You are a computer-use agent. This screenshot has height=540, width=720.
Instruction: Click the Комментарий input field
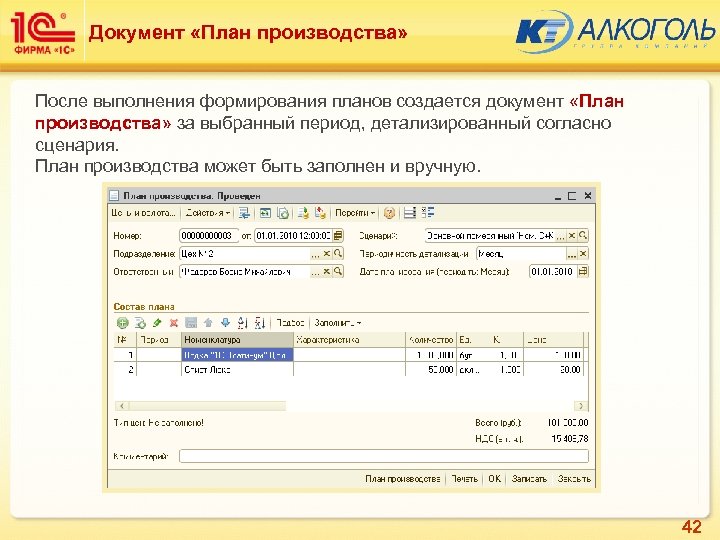pyautogui.click(x=384, y=456)
